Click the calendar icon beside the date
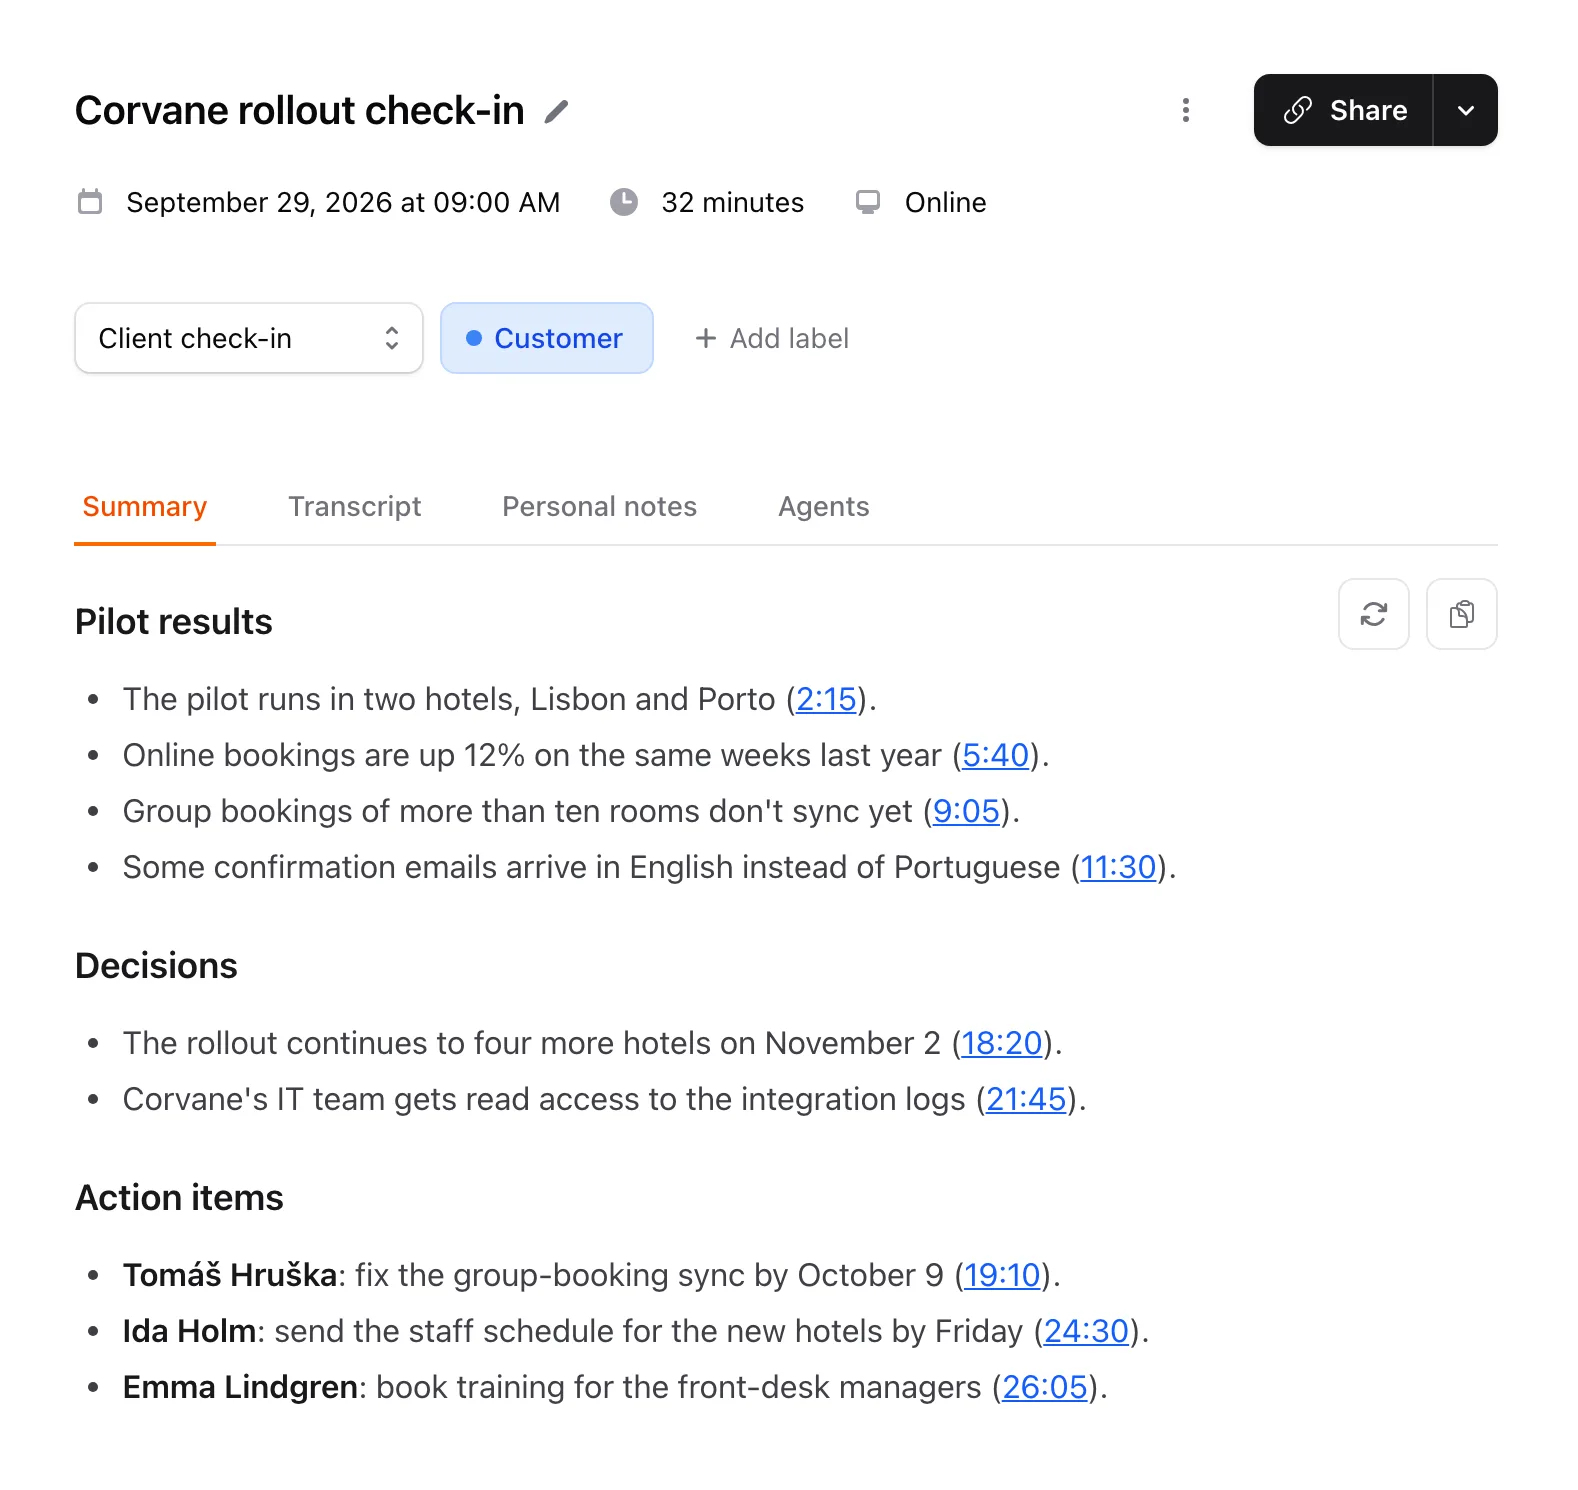Viewport: 1578px width, 1490px height. pyautogui.click(x=90, y=202)
